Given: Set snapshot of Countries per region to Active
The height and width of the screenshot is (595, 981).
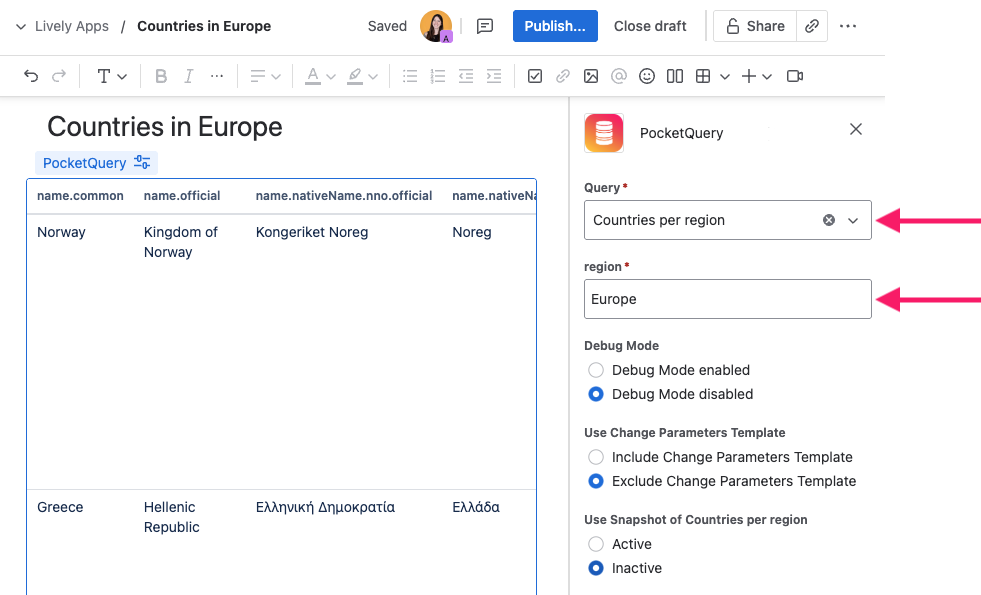Looking at the screenshot, I should [596, 544].
